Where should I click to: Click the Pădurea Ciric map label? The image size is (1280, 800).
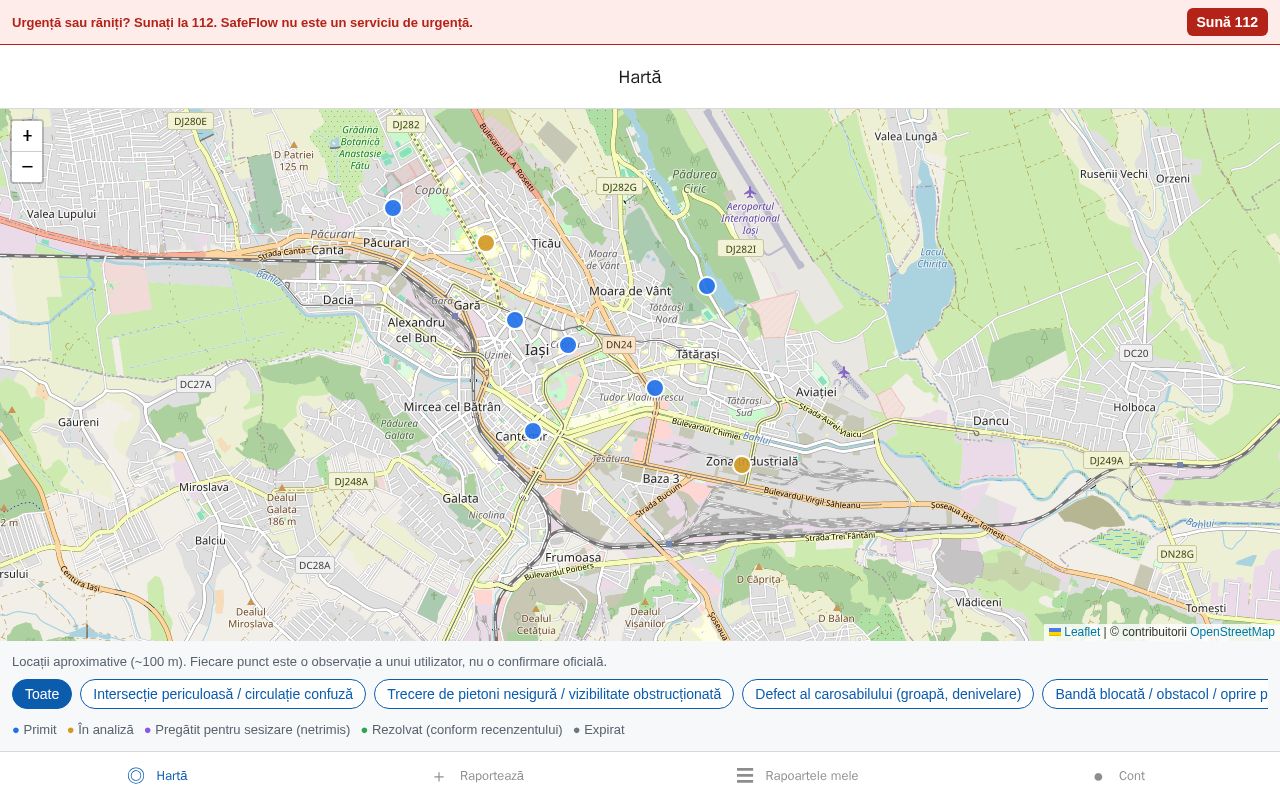[695, 181]
